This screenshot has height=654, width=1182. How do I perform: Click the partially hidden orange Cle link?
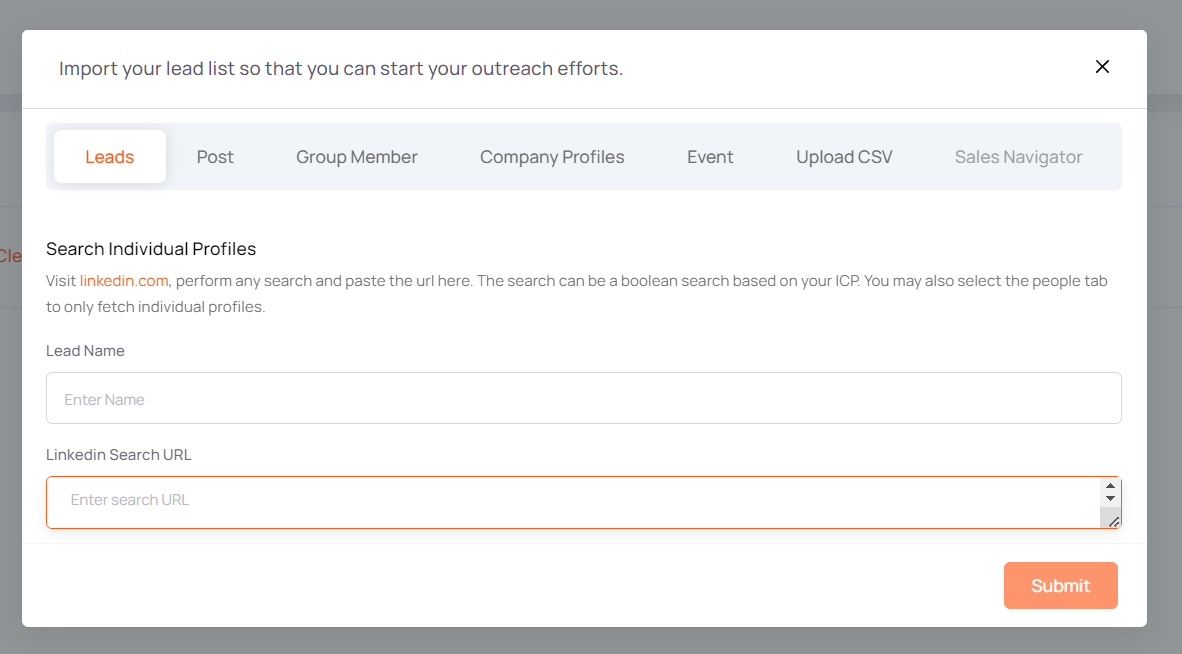[x=10, y=256]
